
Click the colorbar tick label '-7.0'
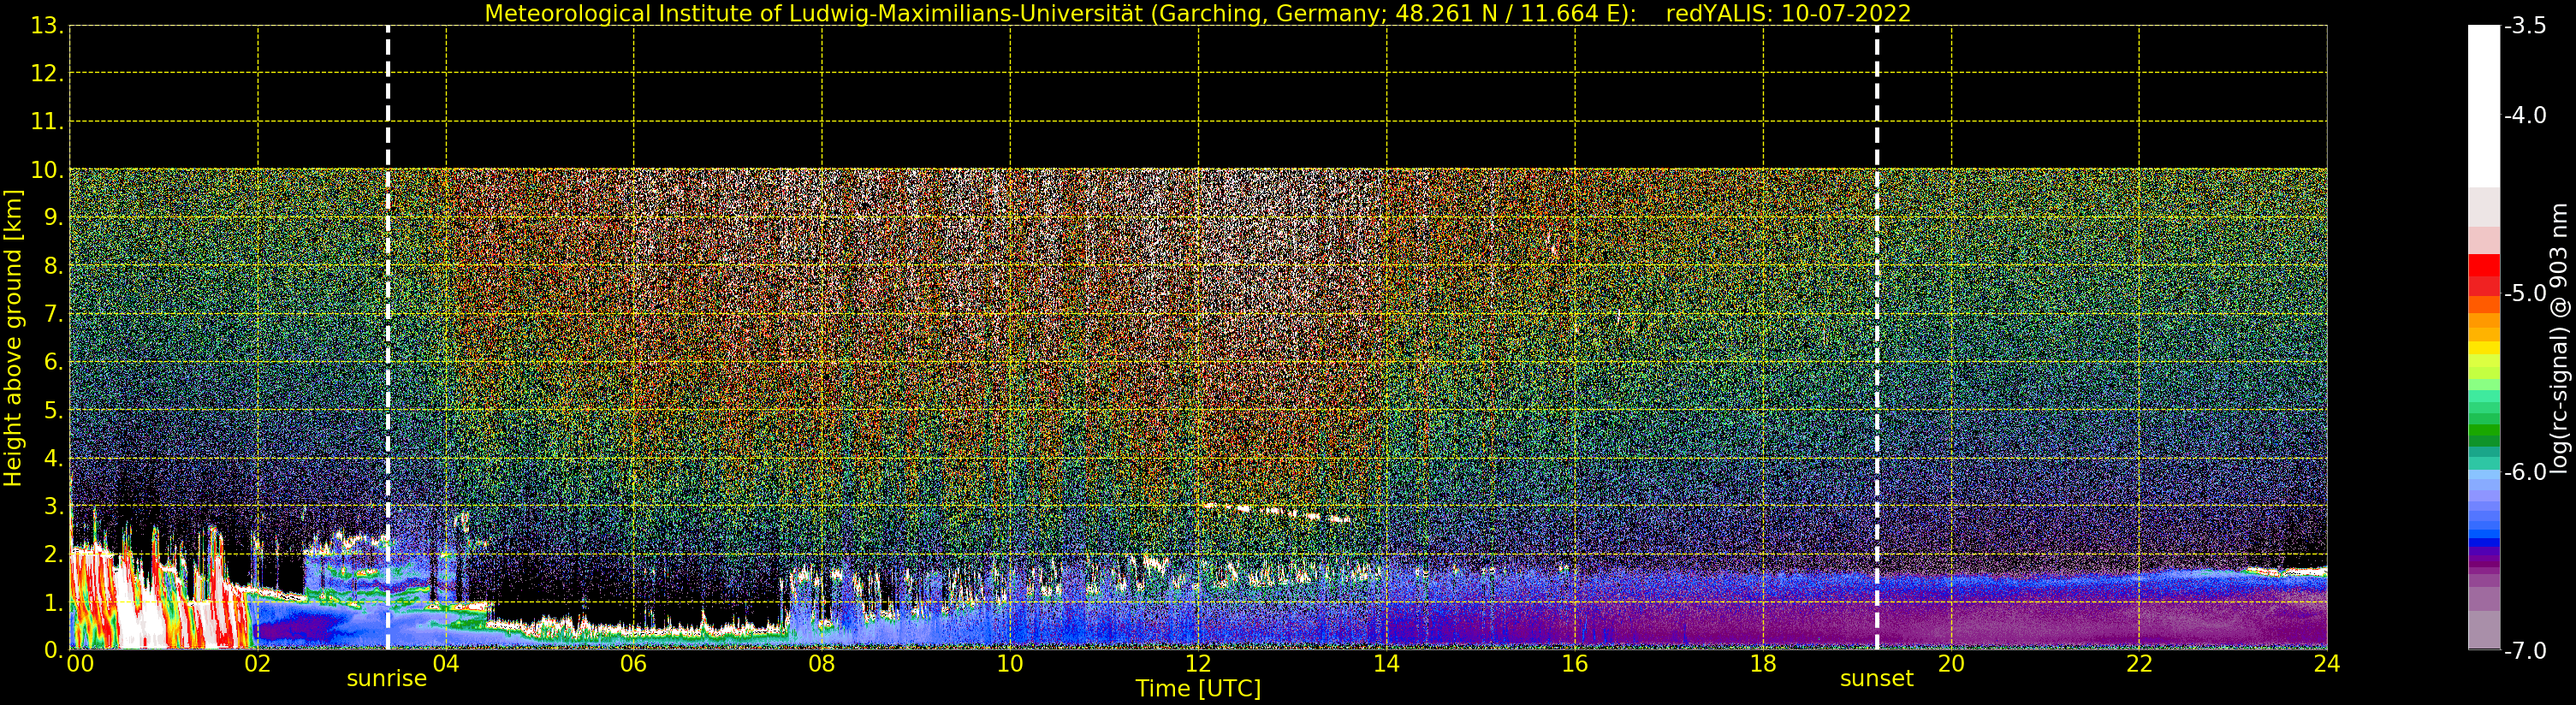tap(2525, 651)
